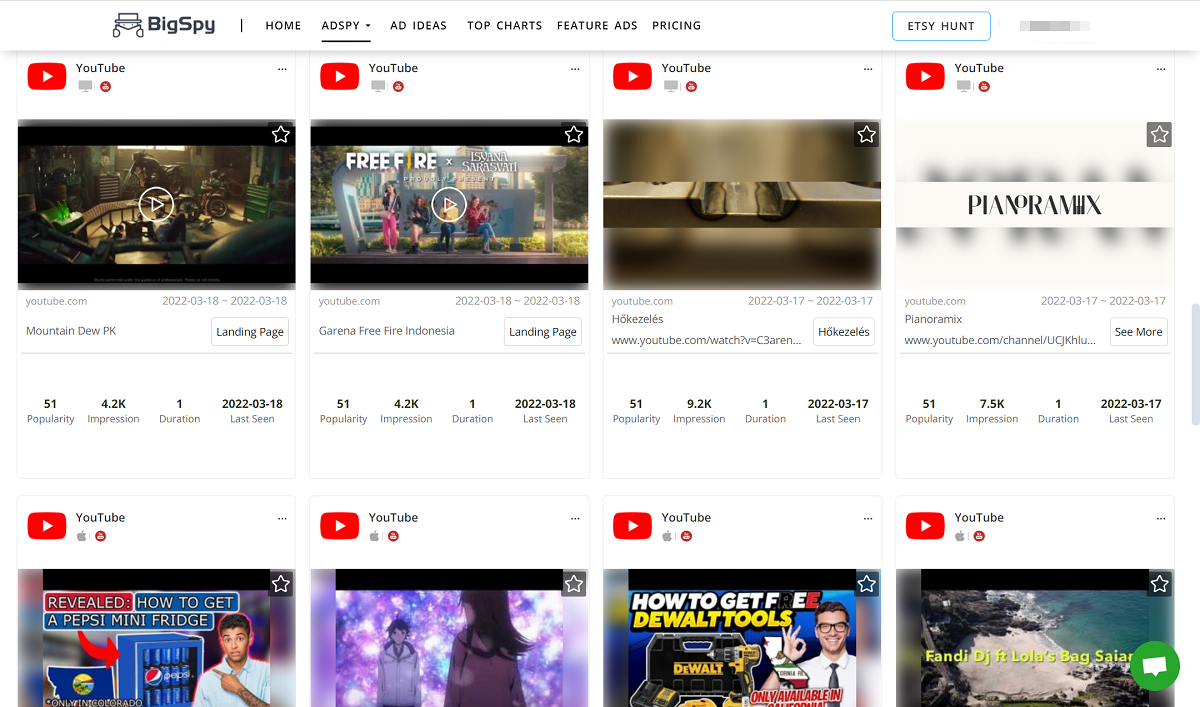Viewport: 1200px width, 707px height.
Task: Click the Pianoramix youtube channel link
Action: point(1000,340)
